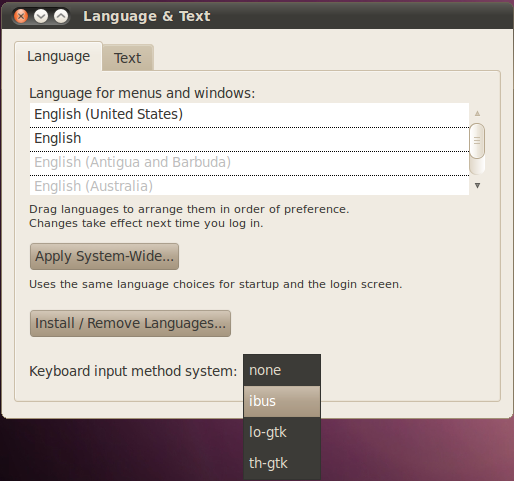Click scrollbar trough below the handle
The image size is (514, 481).
coord(477,166)
